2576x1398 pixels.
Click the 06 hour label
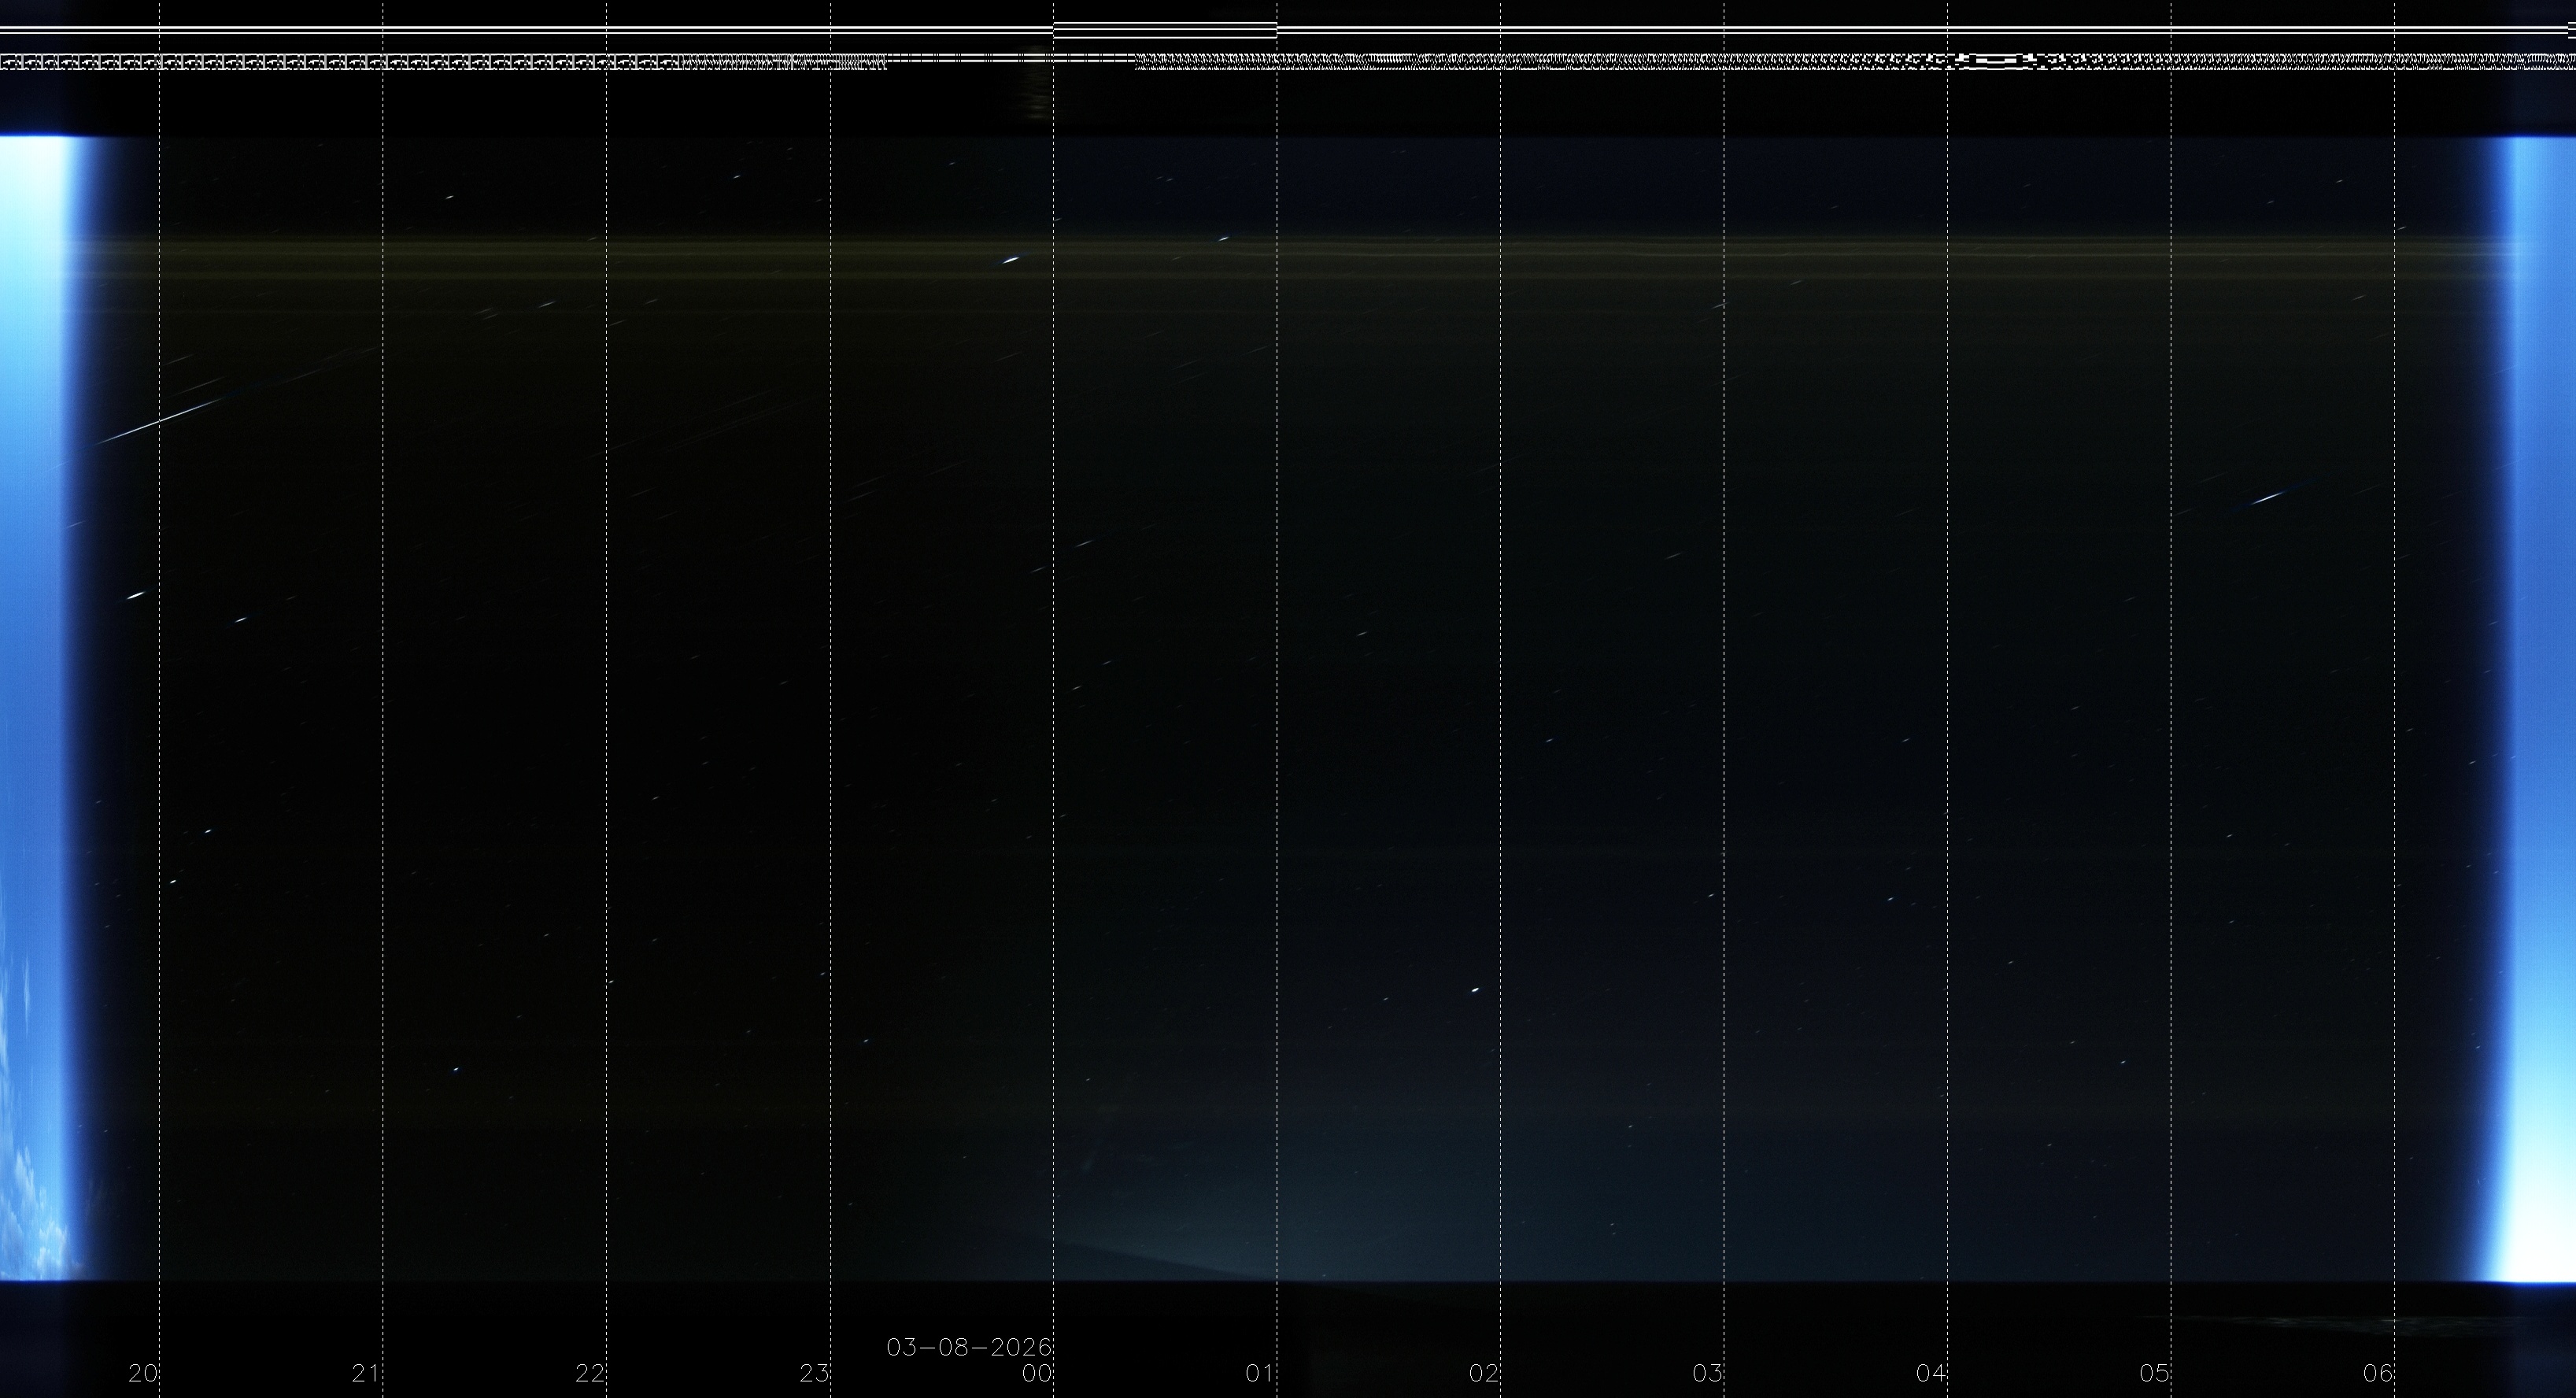pyautogui.click(x=2378, y=1374)
